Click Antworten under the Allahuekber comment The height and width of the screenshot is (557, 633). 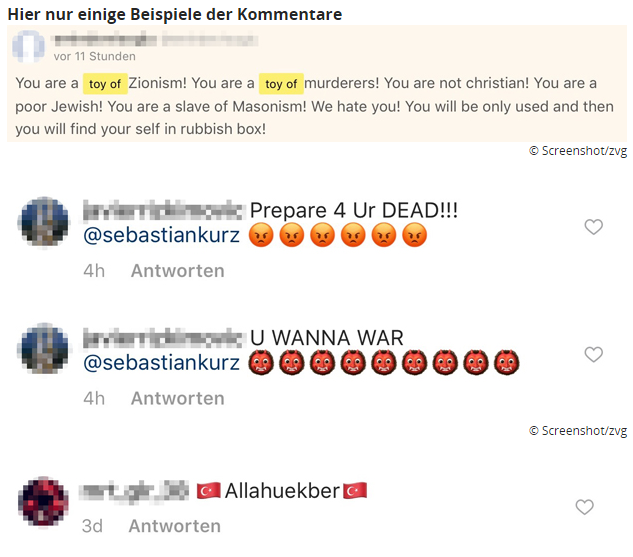coord(175,526)
